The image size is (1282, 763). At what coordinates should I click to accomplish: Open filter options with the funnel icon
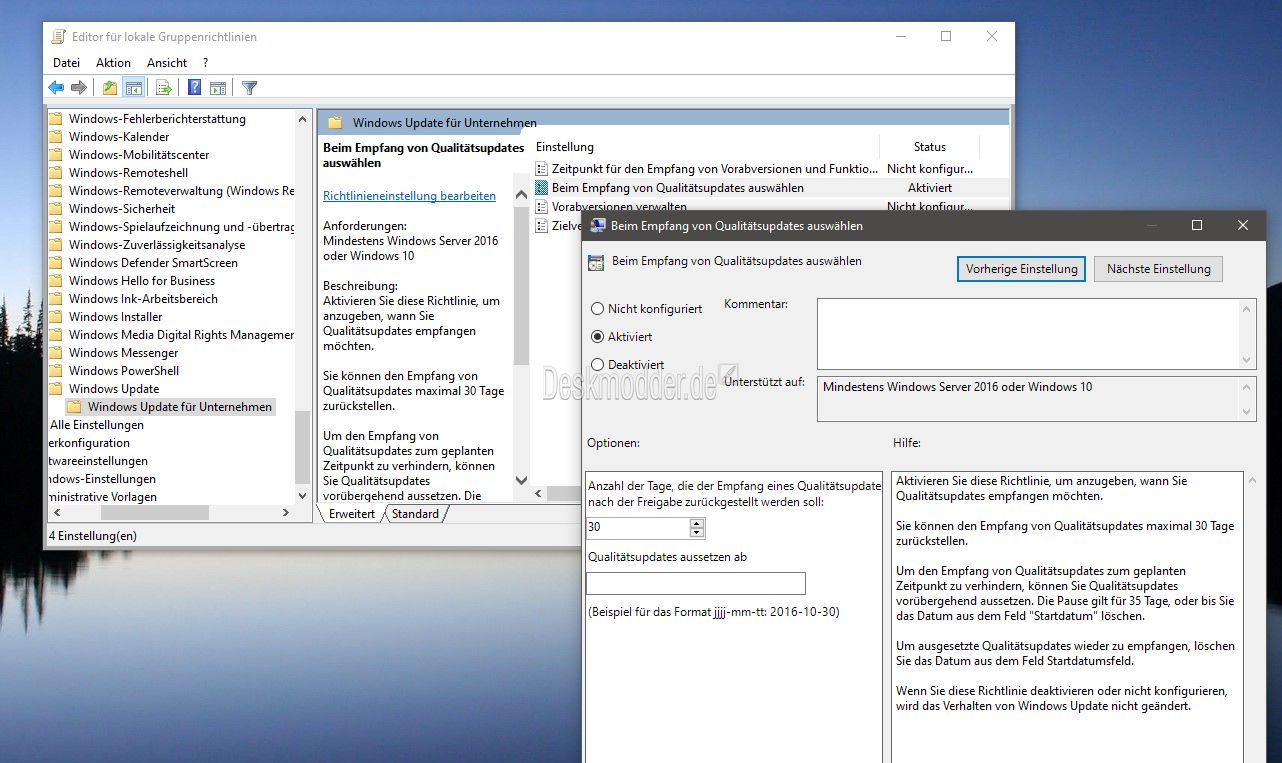[250, 88]
